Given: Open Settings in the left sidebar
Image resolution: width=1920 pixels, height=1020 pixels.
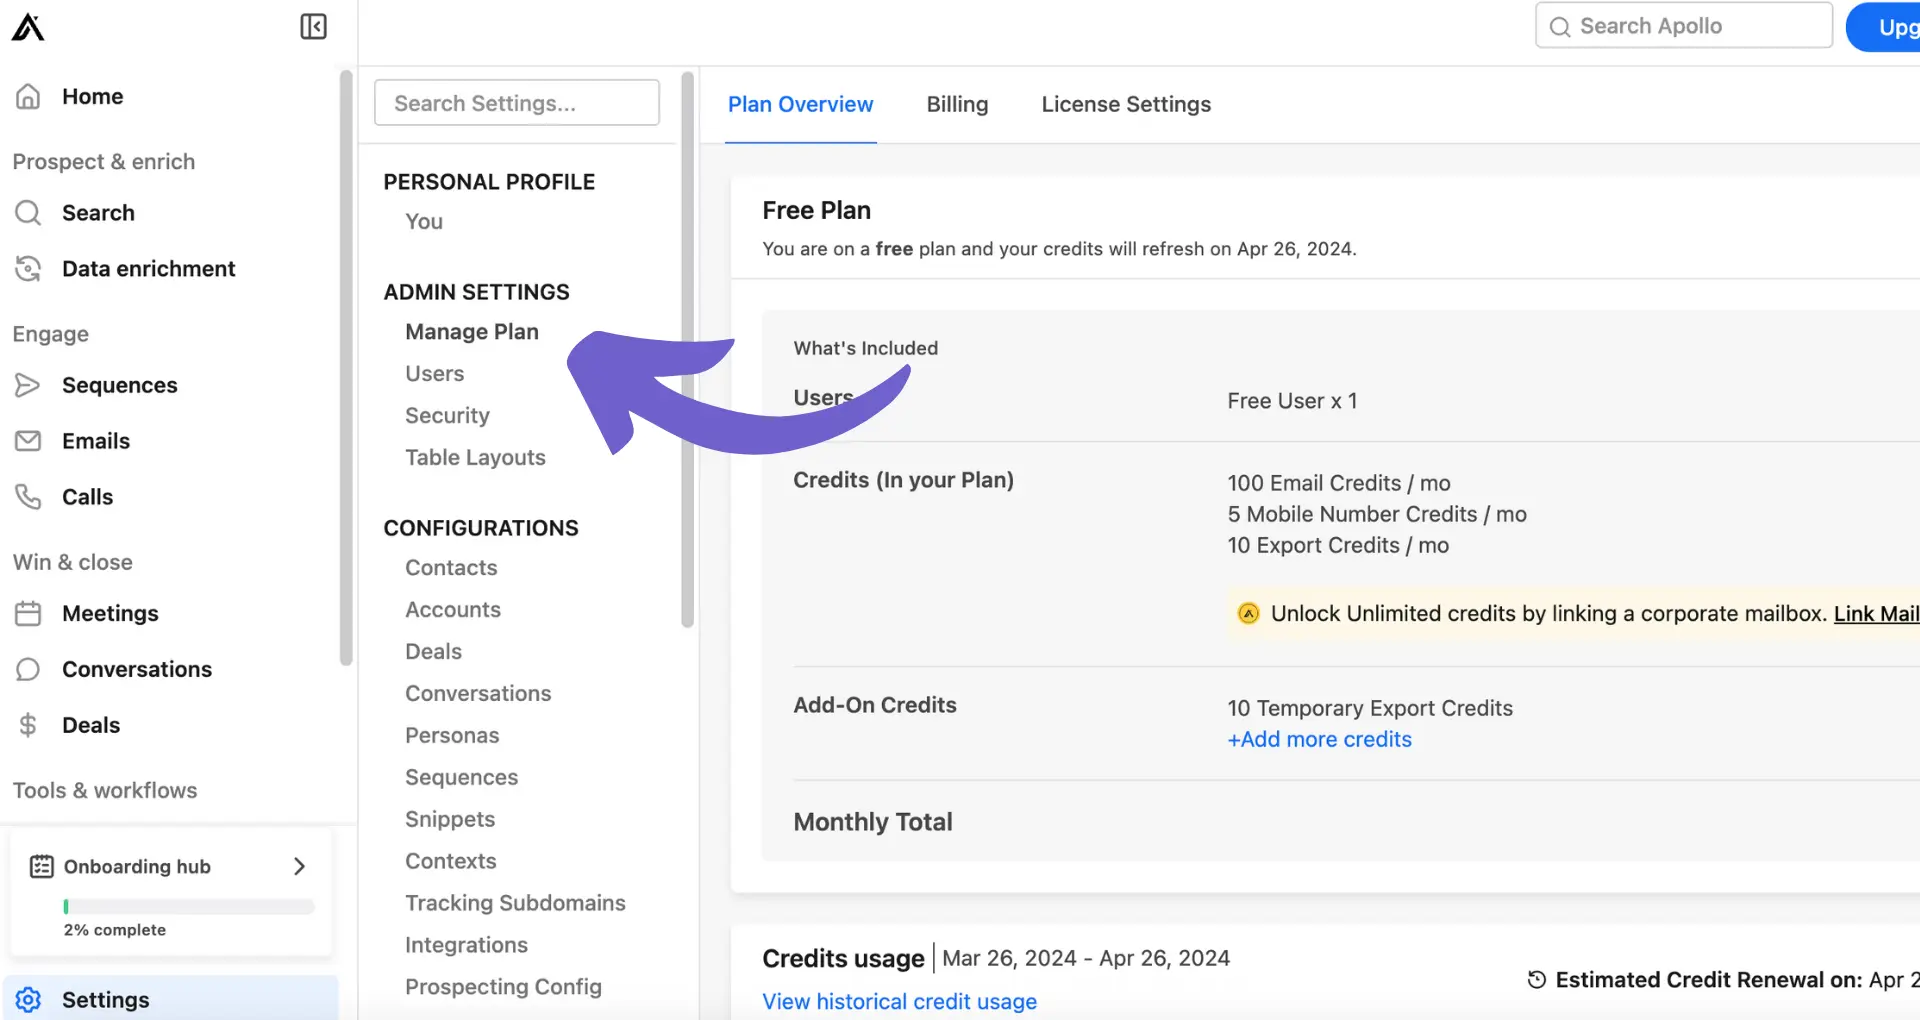Looking at the screenshot, I should pyautogui.click(x=170, y=1000).
